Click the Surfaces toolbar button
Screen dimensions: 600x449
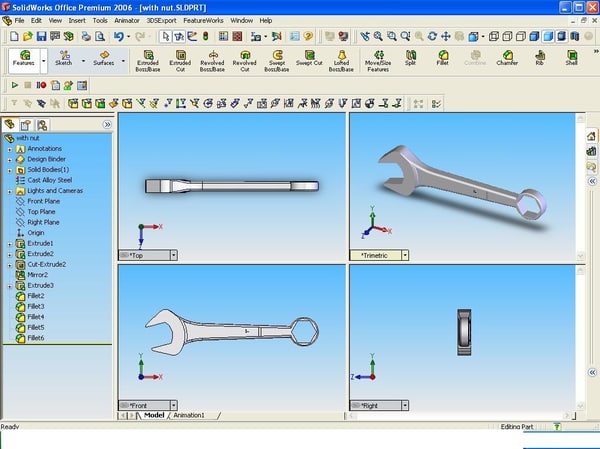[104, 58]
